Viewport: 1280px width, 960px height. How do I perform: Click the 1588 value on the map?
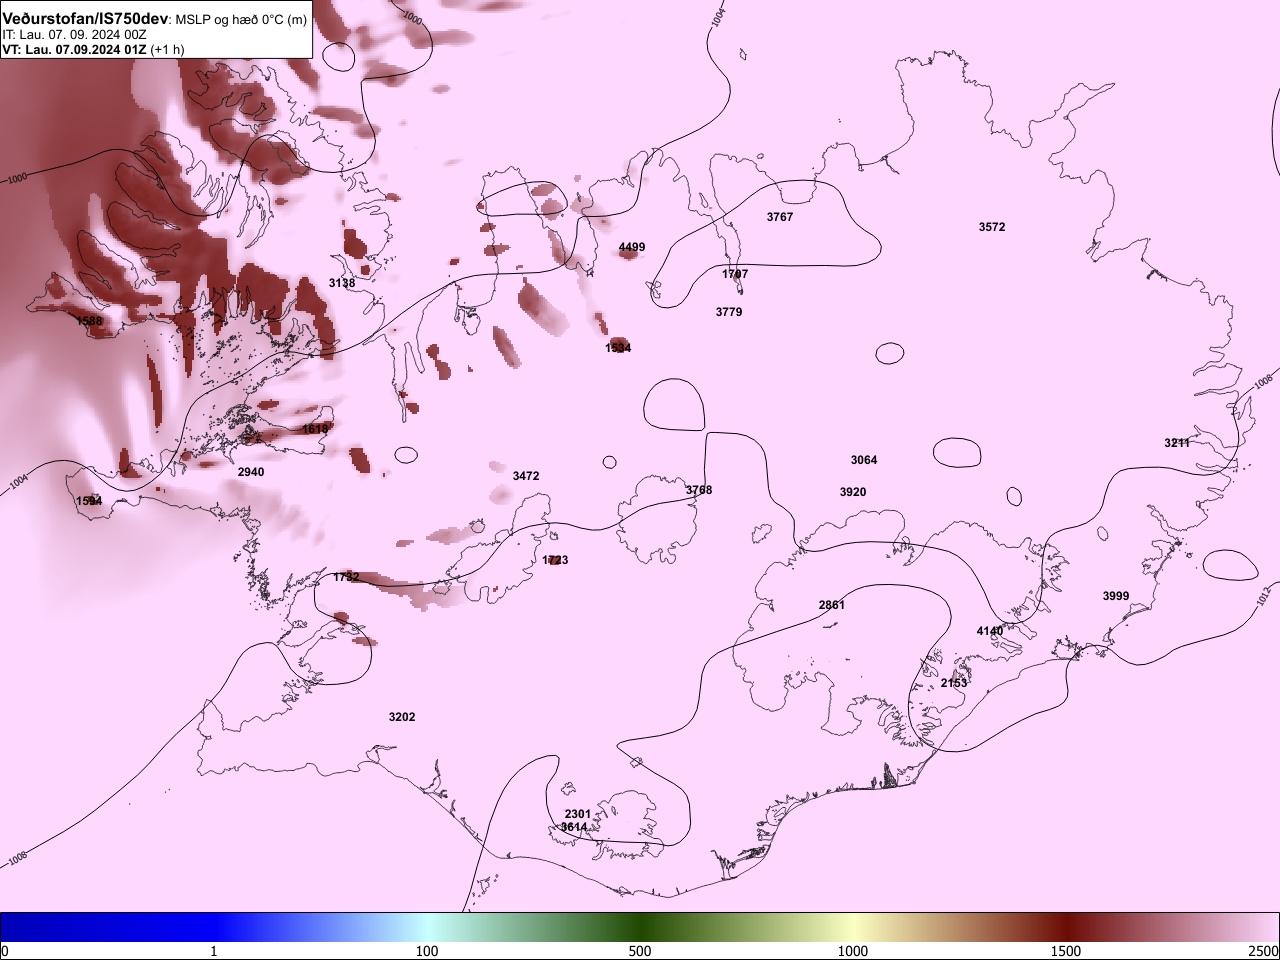click(89, 321)
